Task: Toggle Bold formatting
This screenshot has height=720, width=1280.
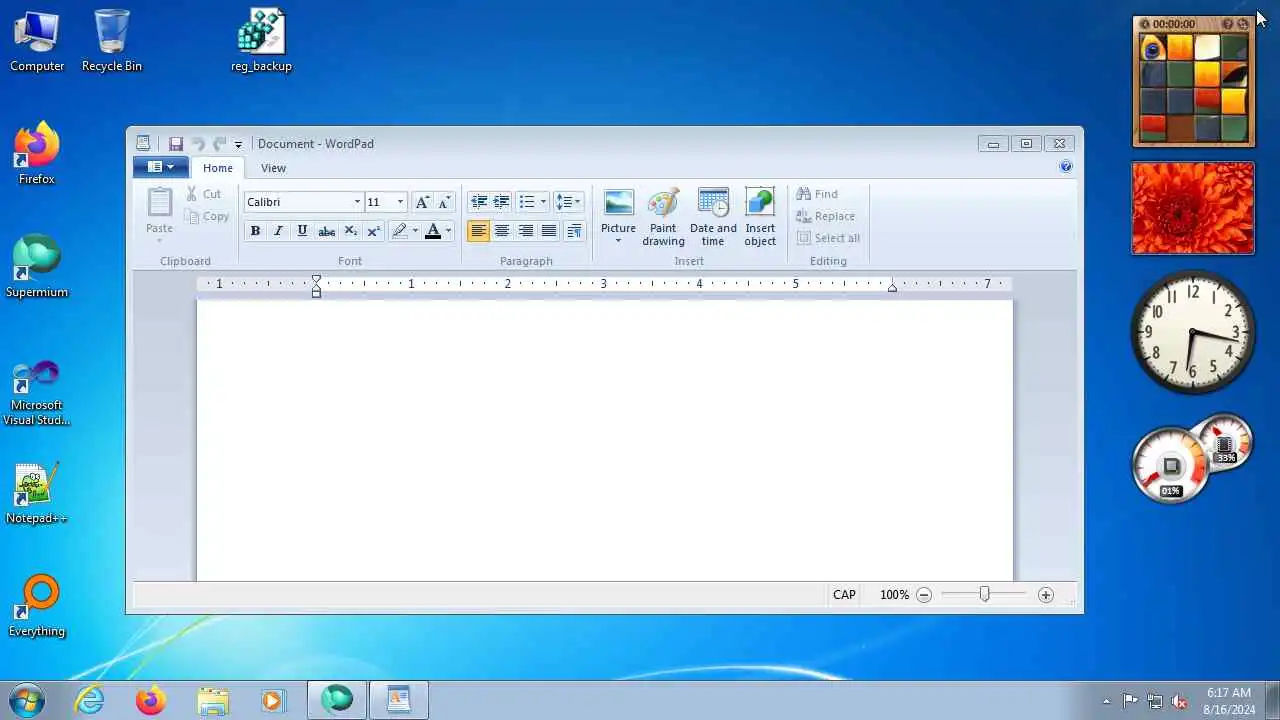Action: tap(255, 231)
